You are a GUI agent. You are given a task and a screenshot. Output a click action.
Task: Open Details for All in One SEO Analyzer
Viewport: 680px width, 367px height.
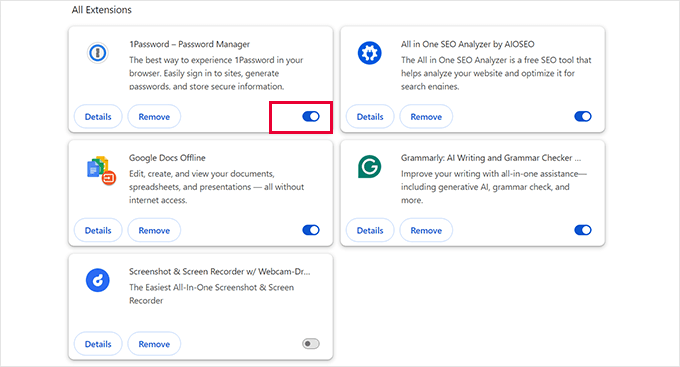370,117
